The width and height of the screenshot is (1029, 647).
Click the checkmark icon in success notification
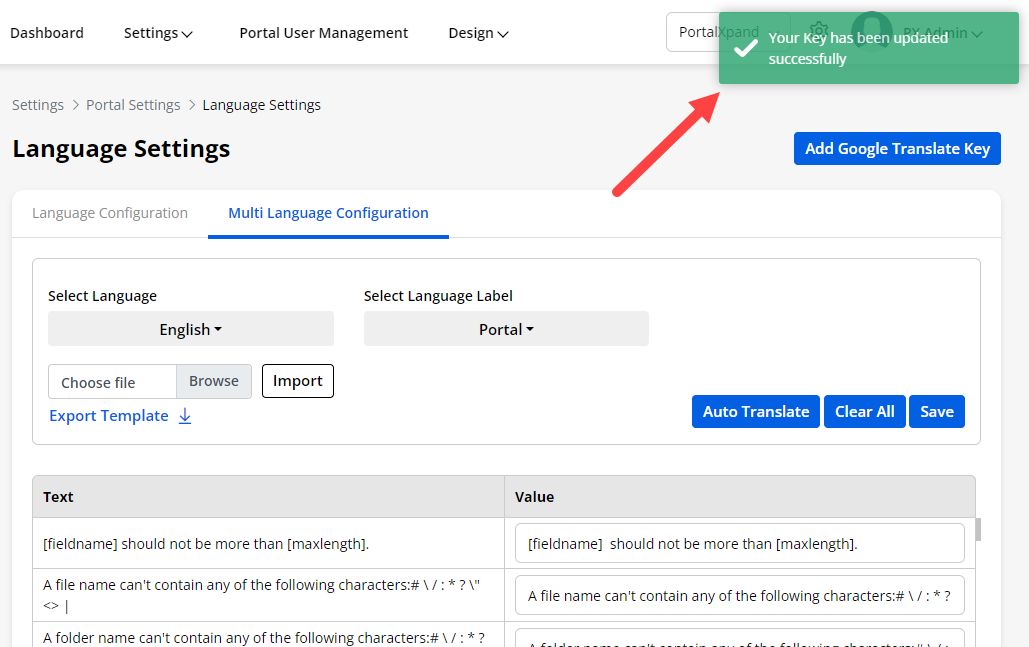tap(745, 49)
